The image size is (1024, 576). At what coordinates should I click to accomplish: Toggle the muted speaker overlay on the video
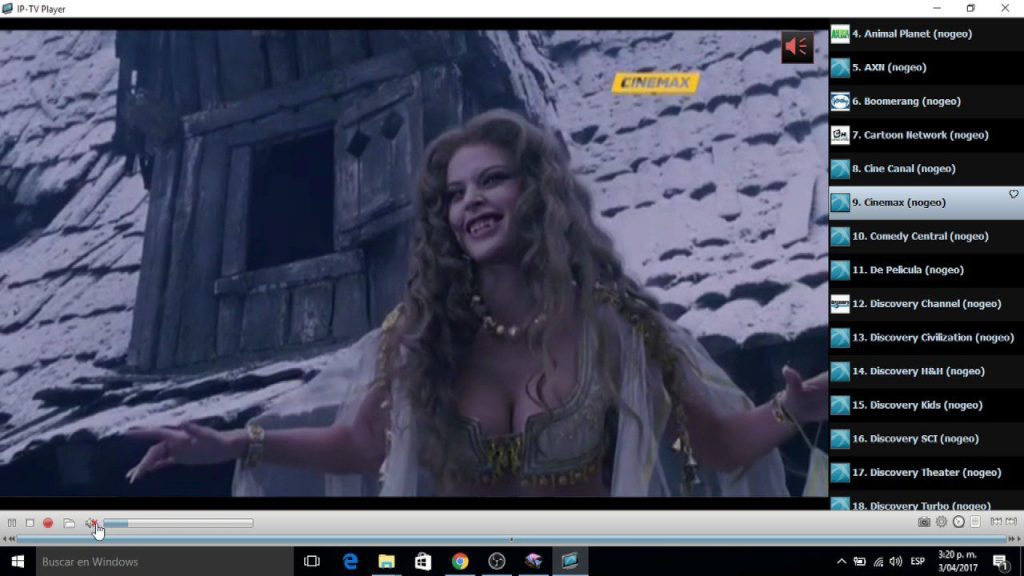click(x=797, y=46)
